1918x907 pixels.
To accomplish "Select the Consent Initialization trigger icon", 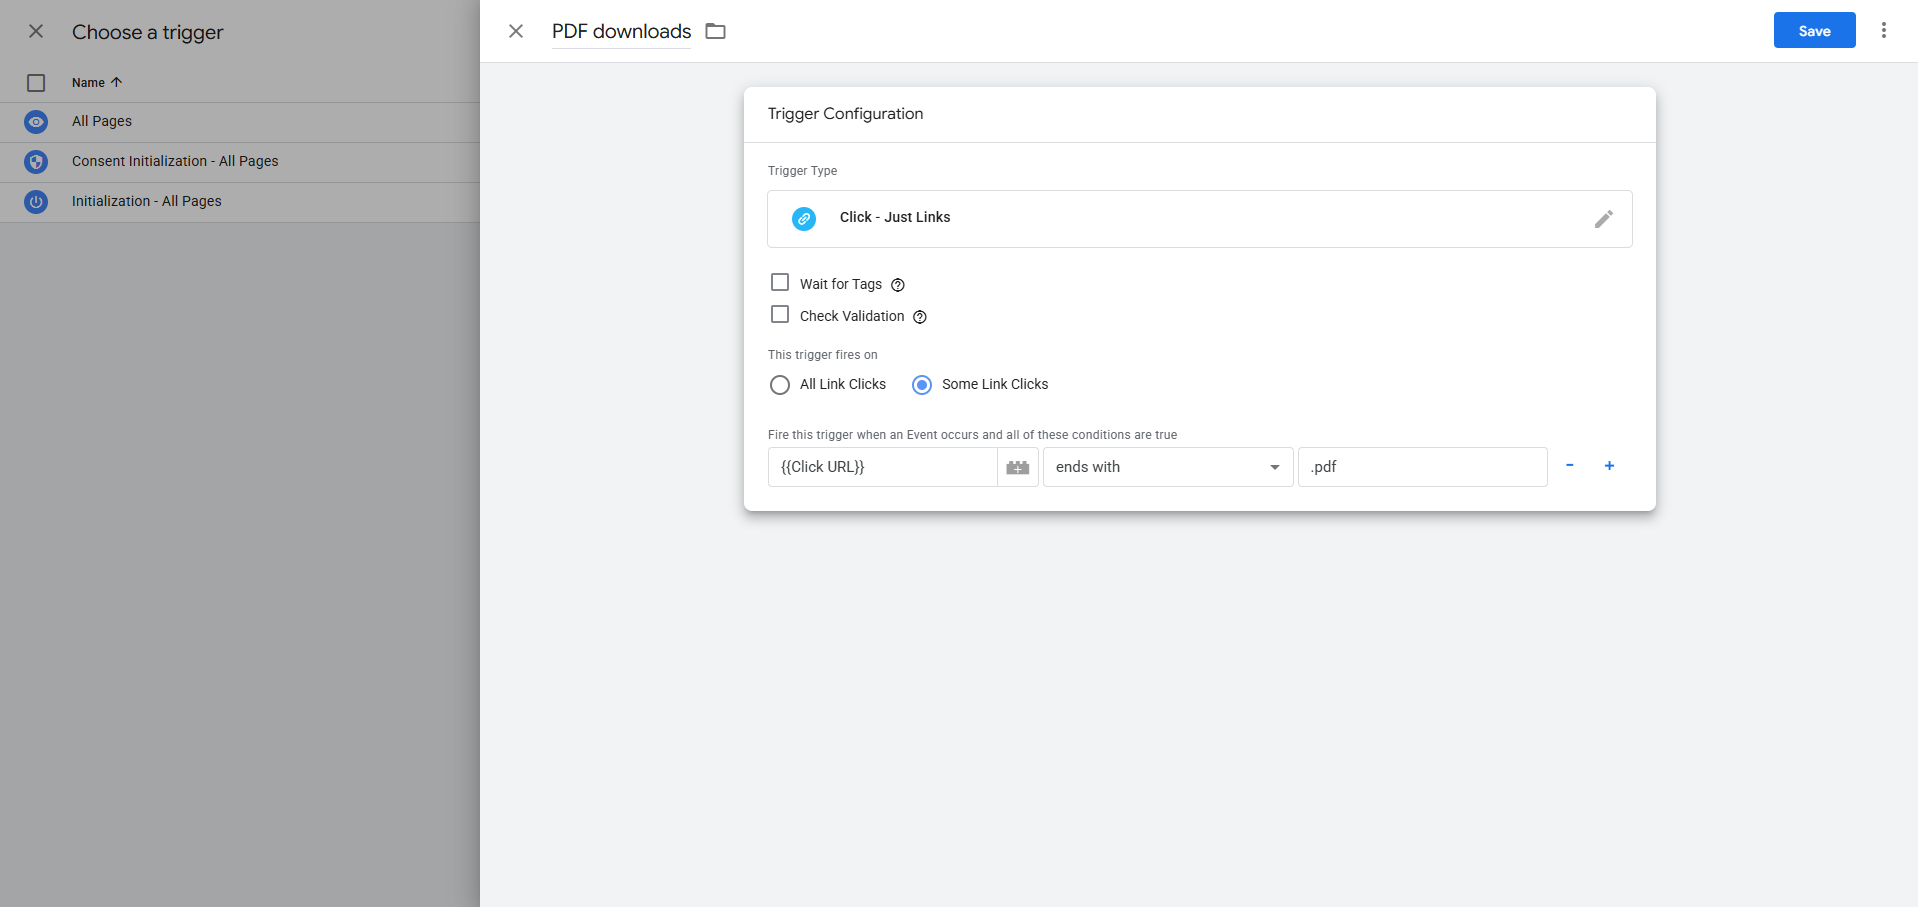I will 36,161.
